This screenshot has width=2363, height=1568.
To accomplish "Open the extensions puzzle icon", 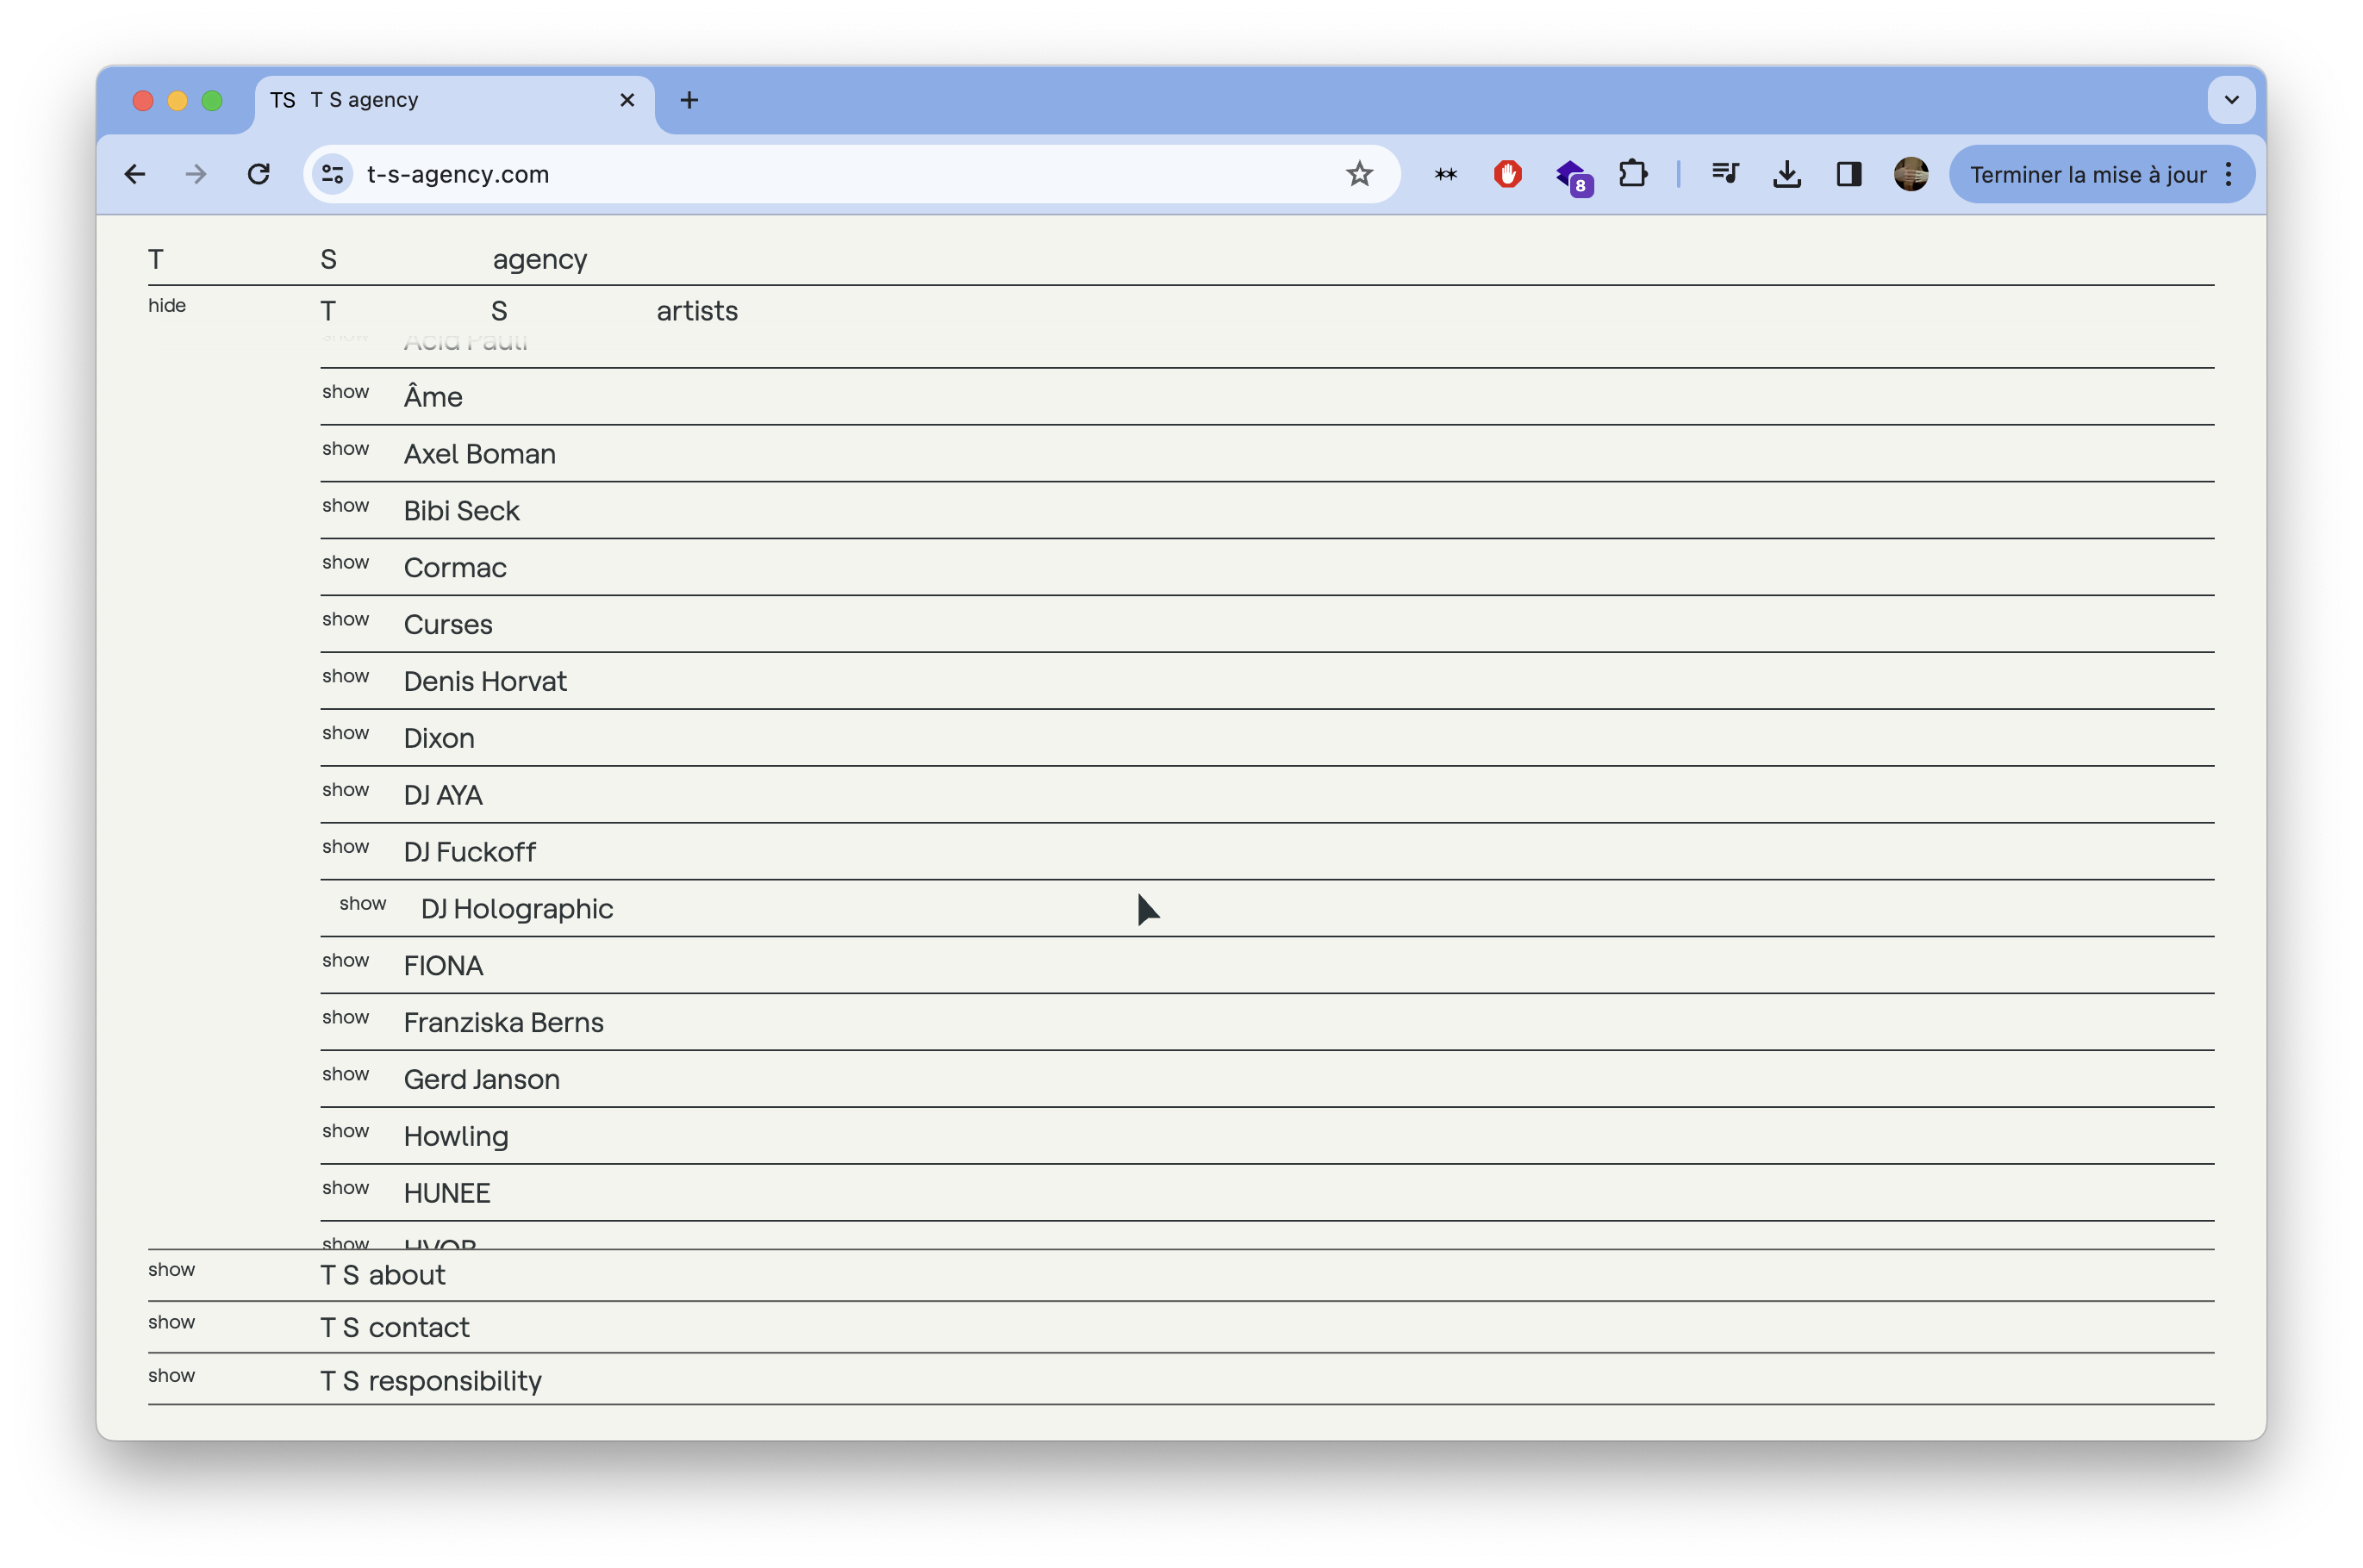I will 1632,174.
